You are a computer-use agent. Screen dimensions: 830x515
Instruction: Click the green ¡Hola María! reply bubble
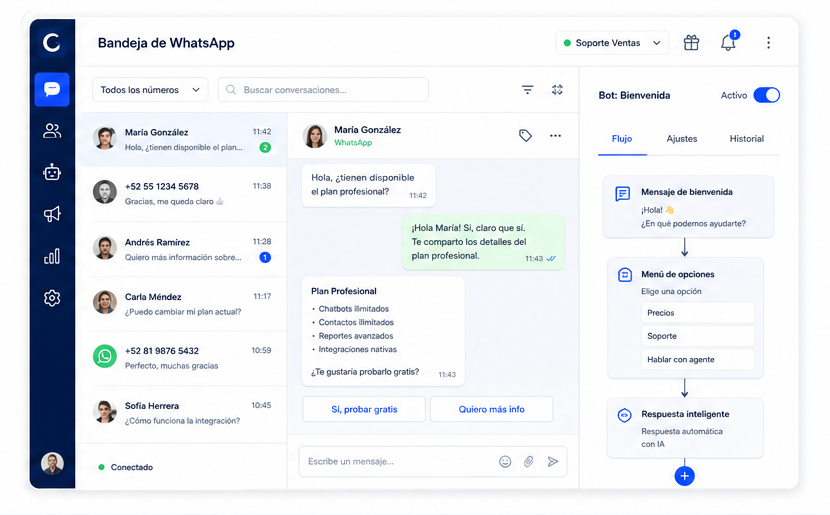[x=483, y=242]
